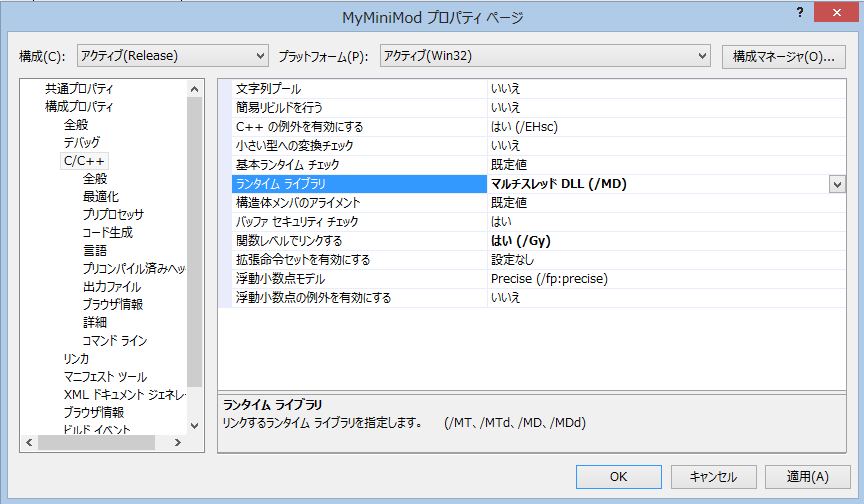Screen dimensions: 864x504
Task: Open the 構成 configuration dropdown
Action: pyautogui.click(x=173, y=56)
